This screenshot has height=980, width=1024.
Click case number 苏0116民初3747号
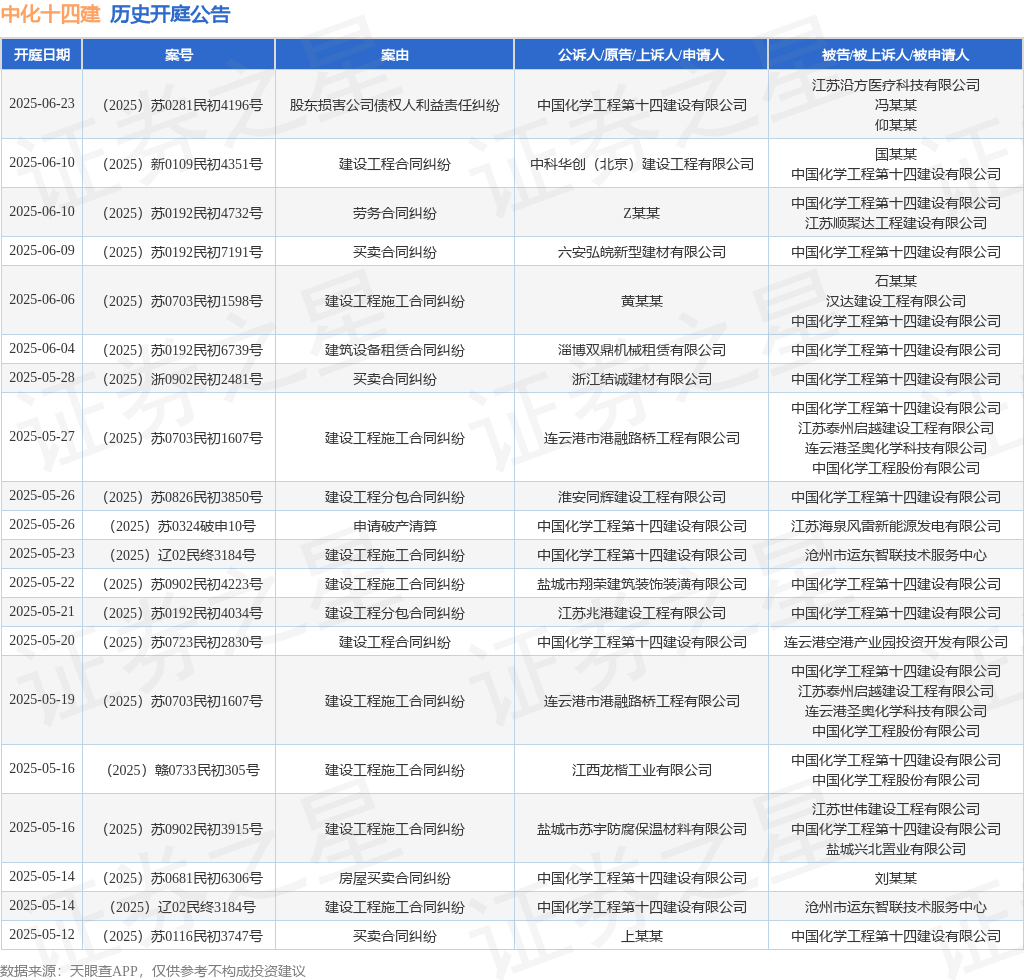click(x=183, y=936)
